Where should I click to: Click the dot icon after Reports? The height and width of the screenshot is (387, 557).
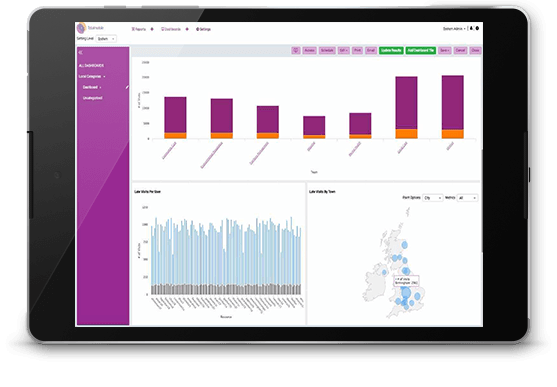tap(152, 29)
